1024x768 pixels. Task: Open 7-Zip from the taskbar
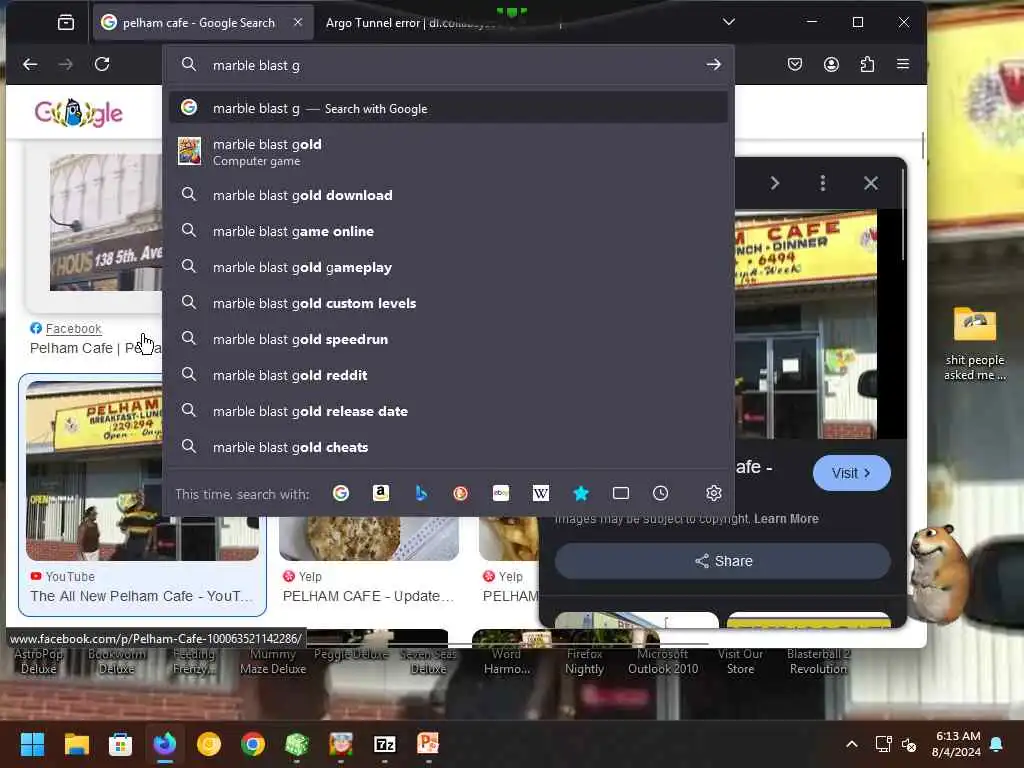tap(385, 744)
